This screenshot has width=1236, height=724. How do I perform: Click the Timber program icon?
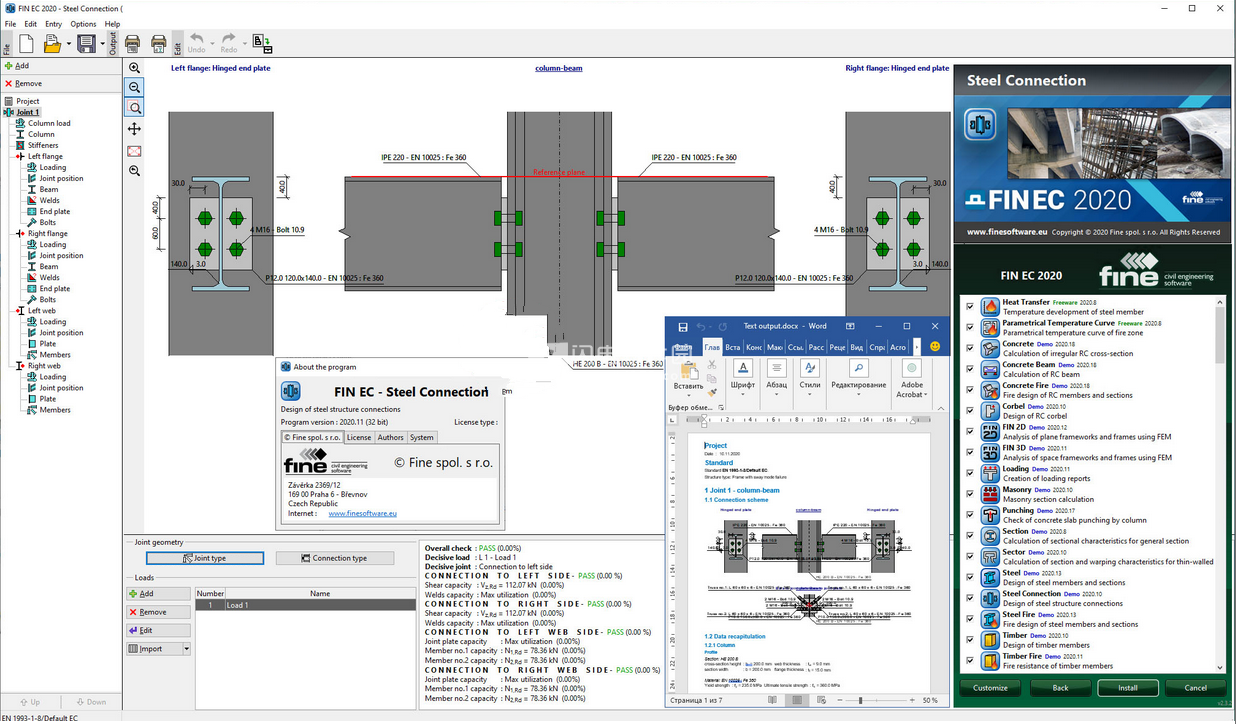pos(990,640)
